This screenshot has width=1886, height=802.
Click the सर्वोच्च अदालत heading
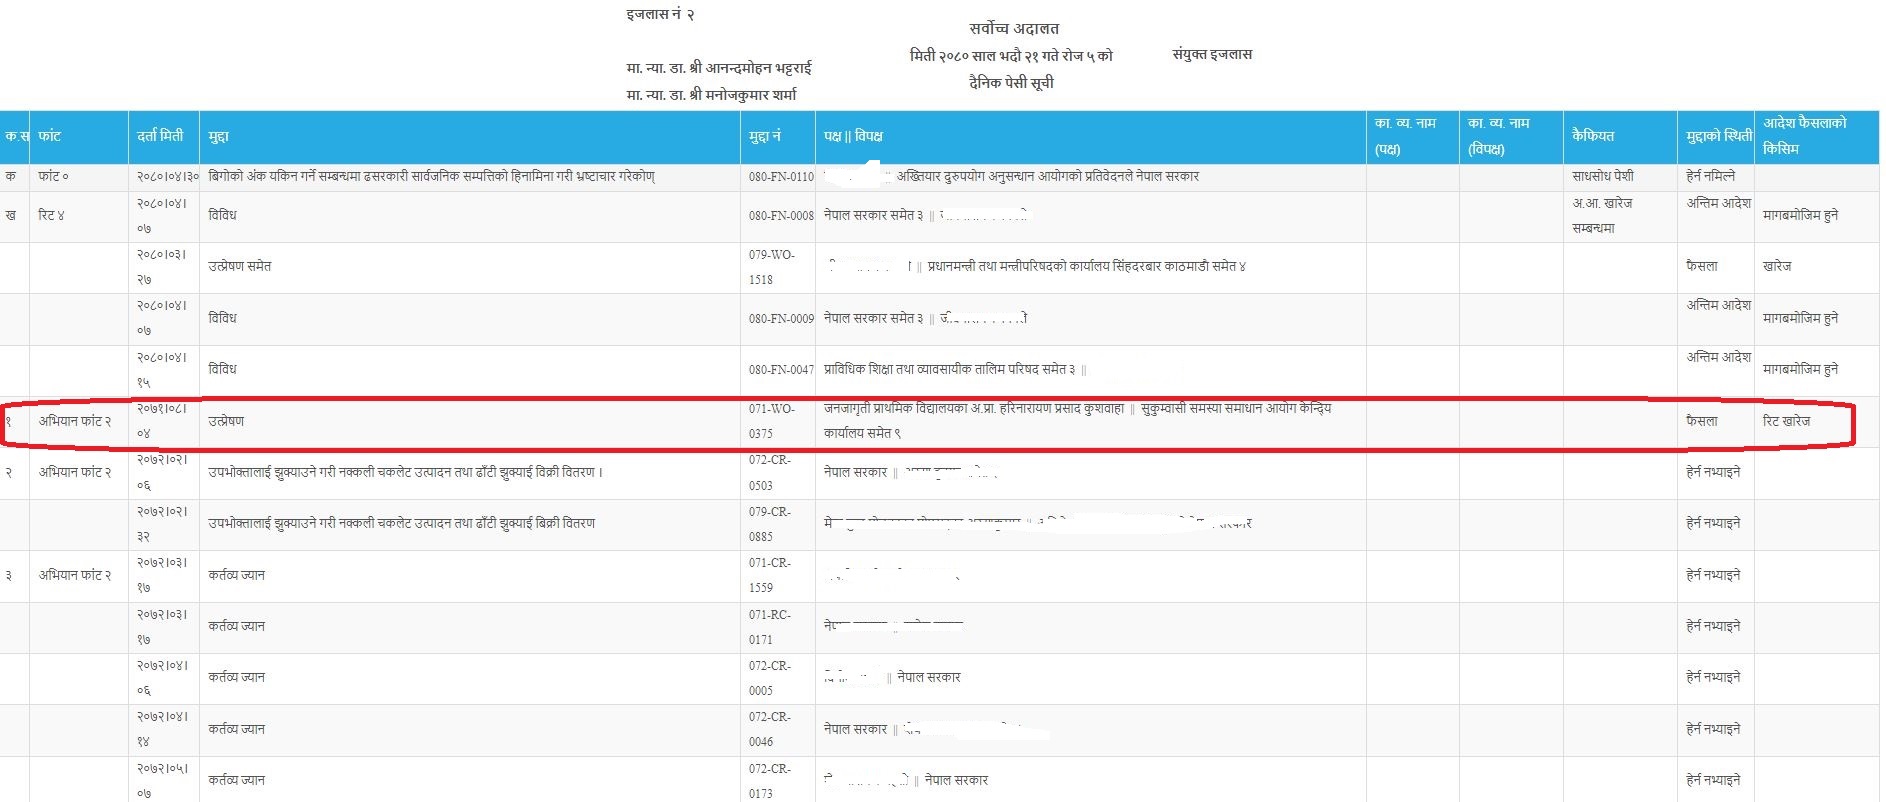[1013, 29]
